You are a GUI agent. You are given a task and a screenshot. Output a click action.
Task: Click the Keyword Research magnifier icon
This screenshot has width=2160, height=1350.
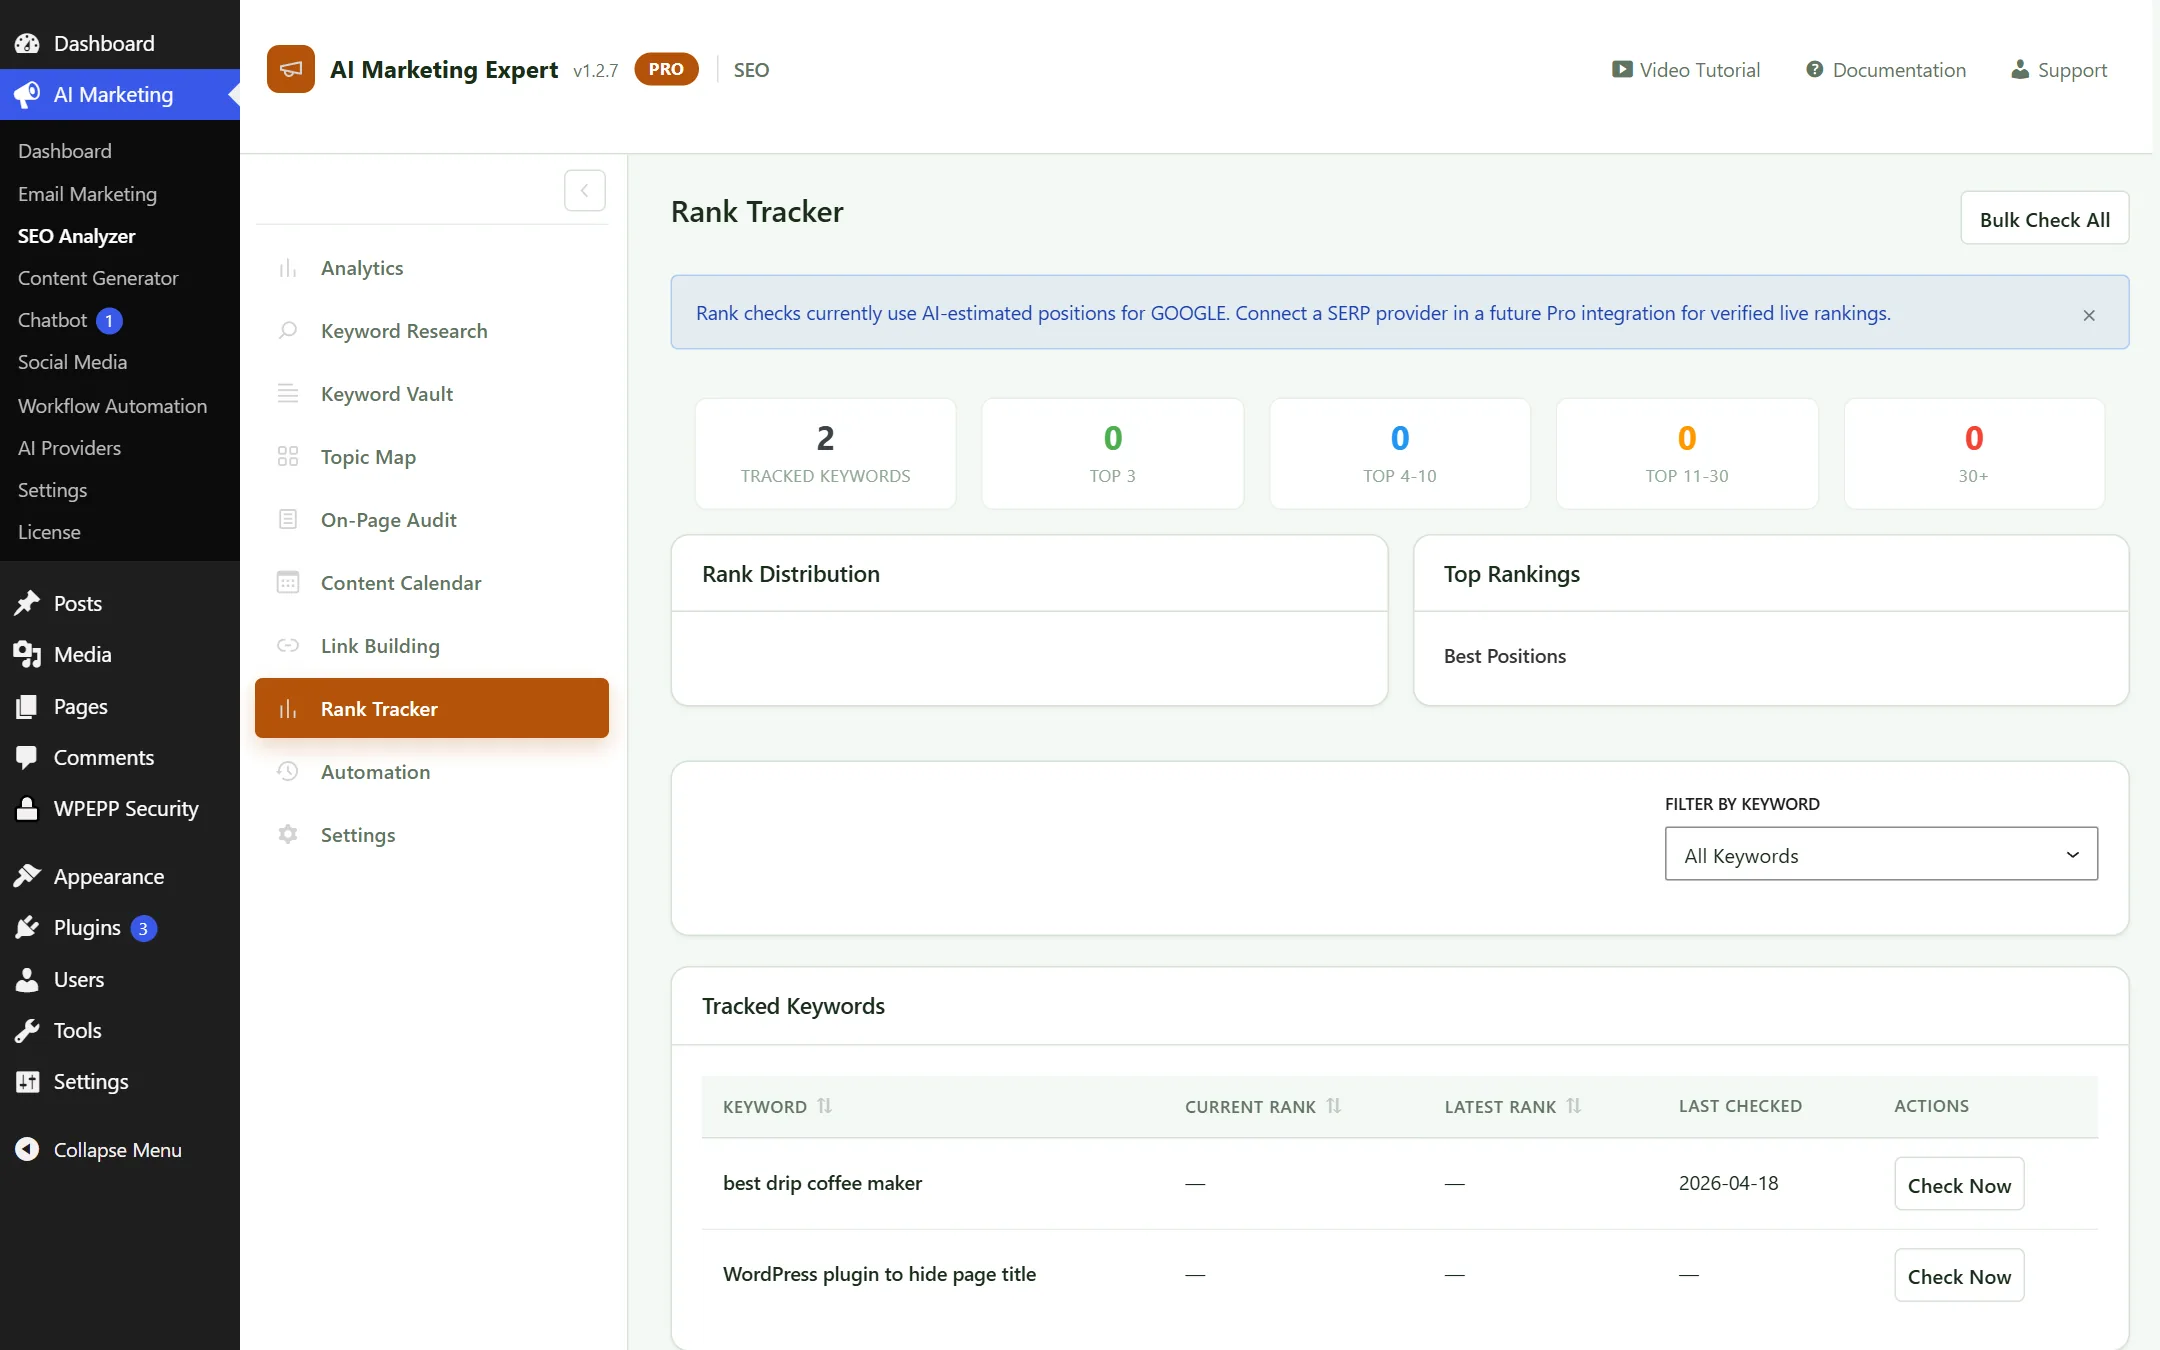(288, 331)
